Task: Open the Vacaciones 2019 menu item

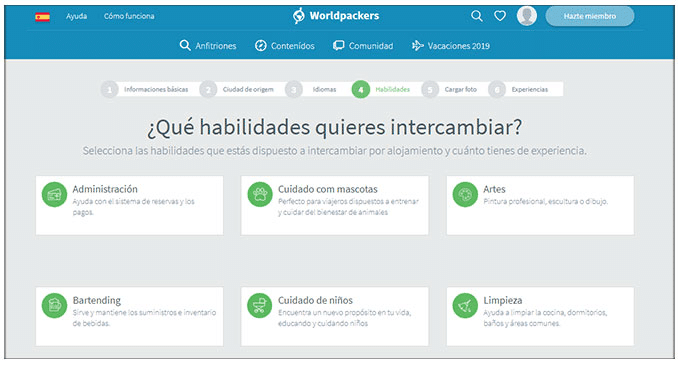Action: click(458, 46)
